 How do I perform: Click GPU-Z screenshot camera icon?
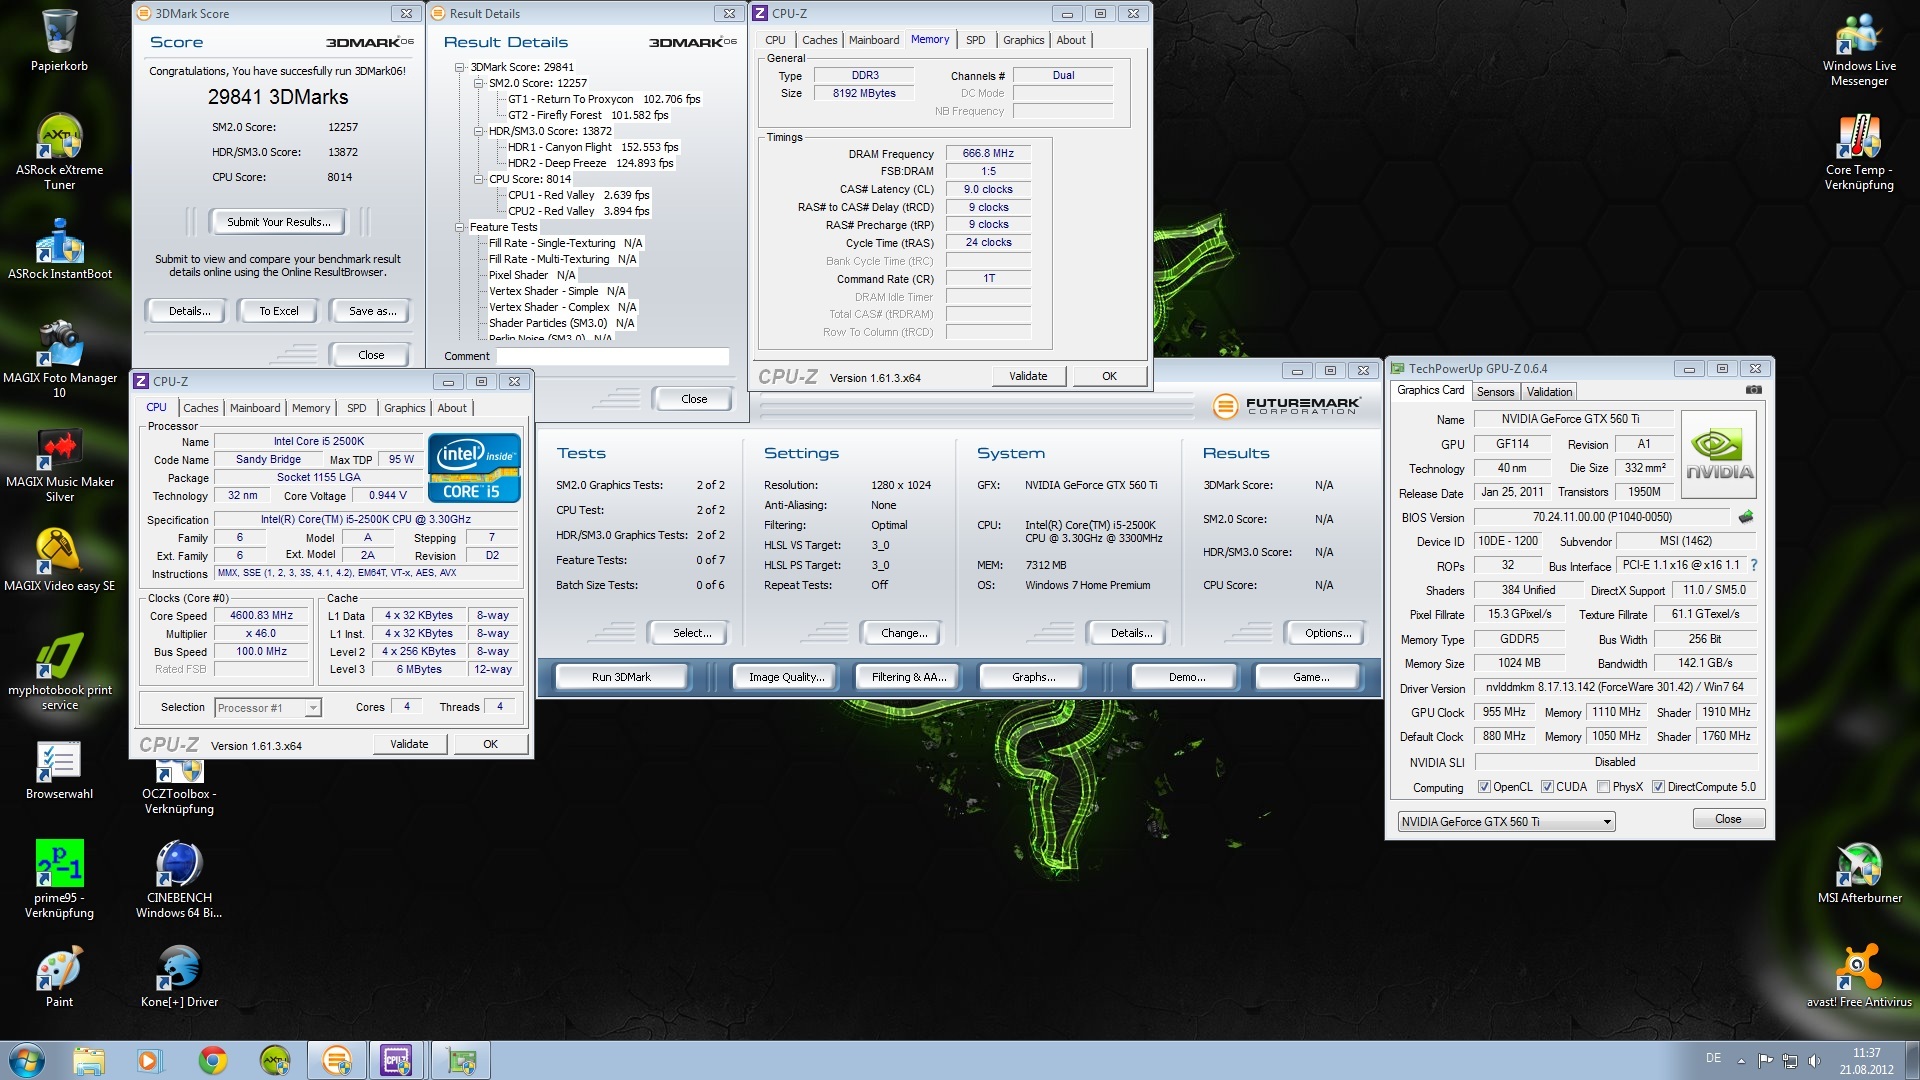(1753, 390)
